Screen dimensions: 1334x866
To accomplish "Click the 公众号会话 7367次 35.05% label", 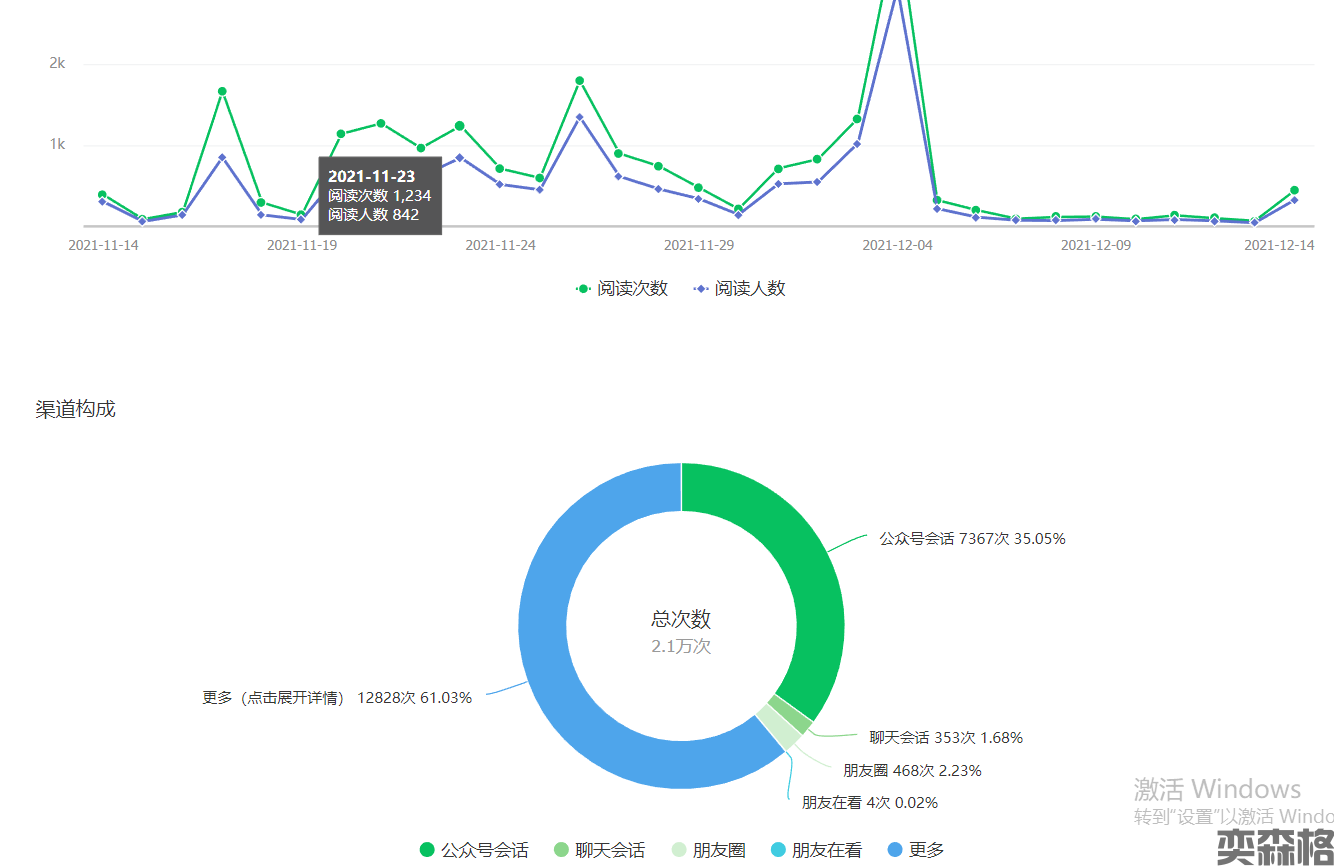I will [x=972, y=538].
